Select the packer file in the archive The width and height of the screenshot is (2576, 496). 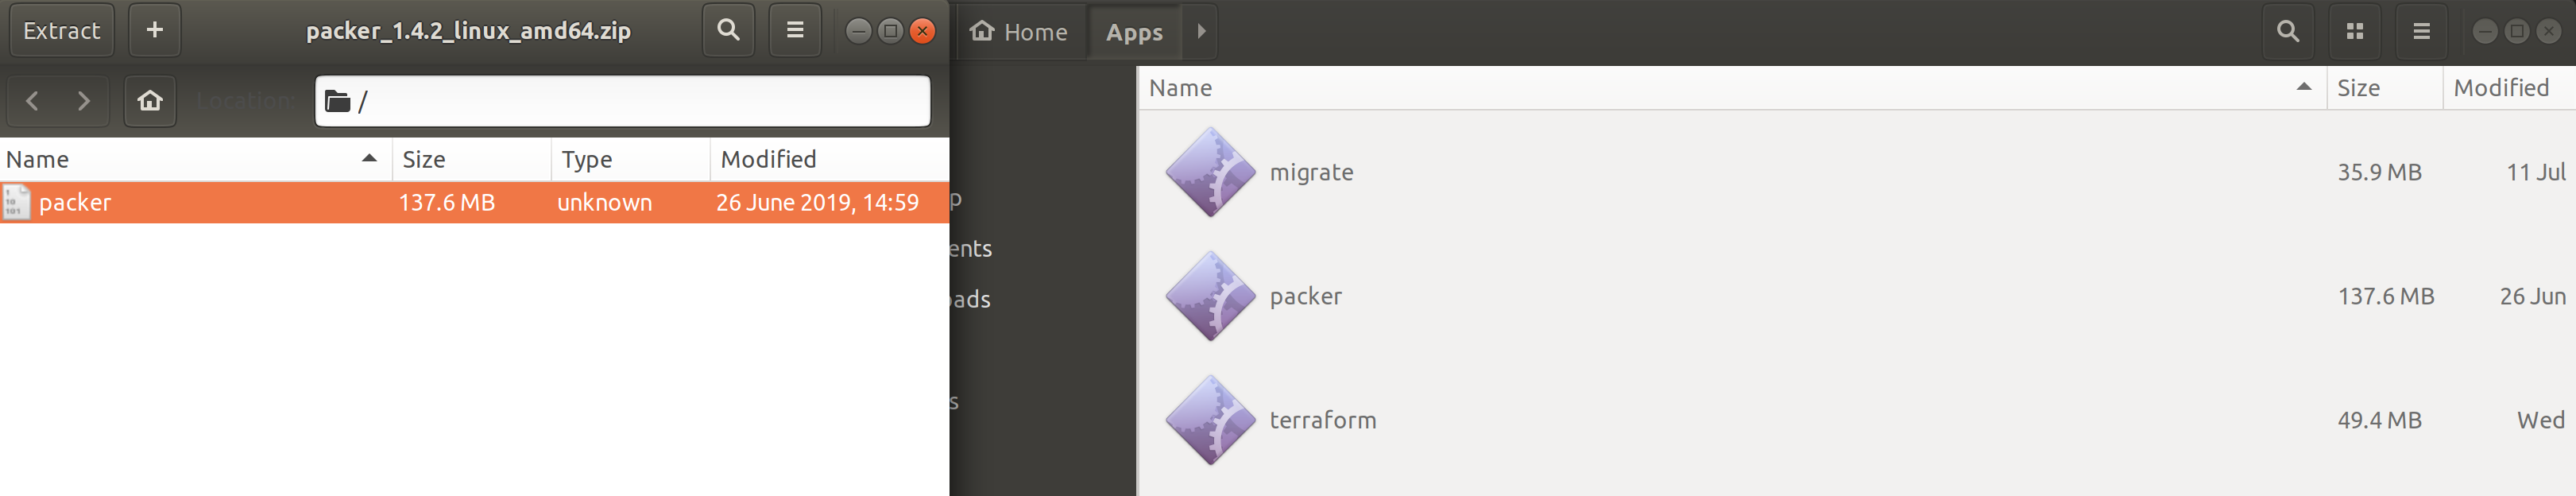[x=474, y=203]
